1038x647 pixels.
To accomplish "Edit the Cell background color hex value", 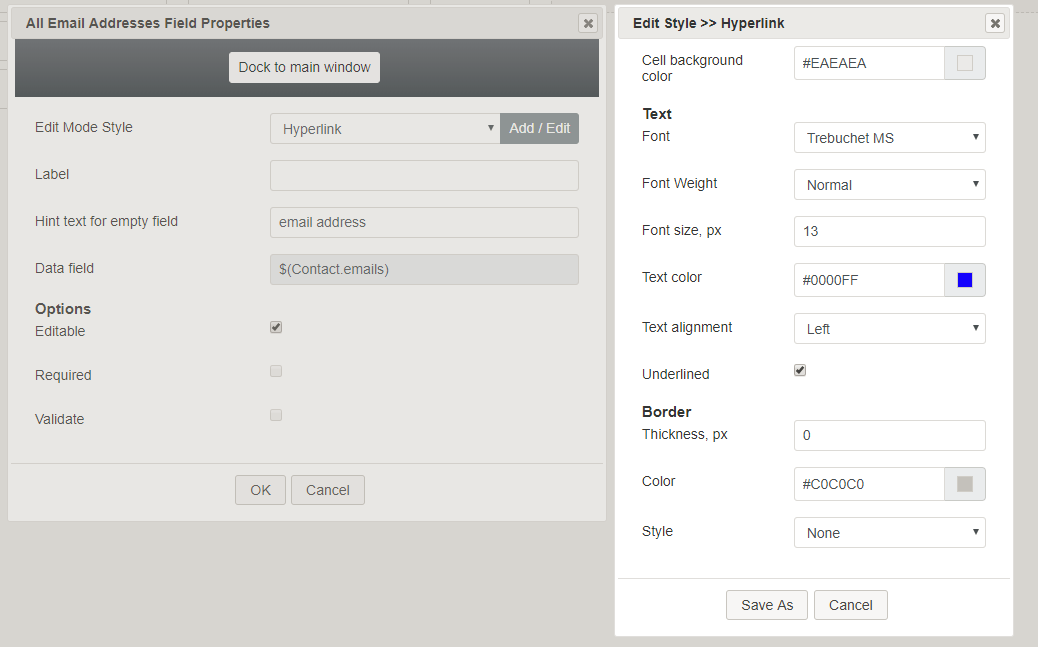I will pyautogui.click(x=869, y=63).
